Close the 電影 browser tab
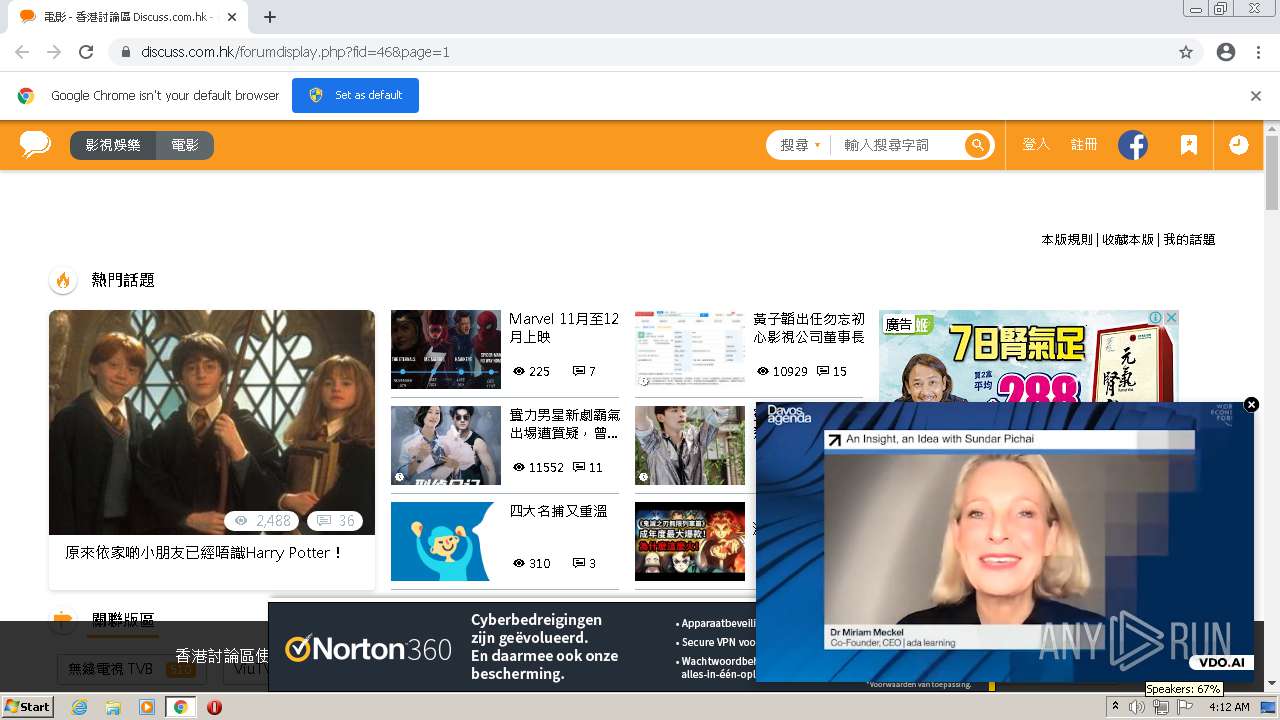The image size is (1280, 720). click(232, 17)
